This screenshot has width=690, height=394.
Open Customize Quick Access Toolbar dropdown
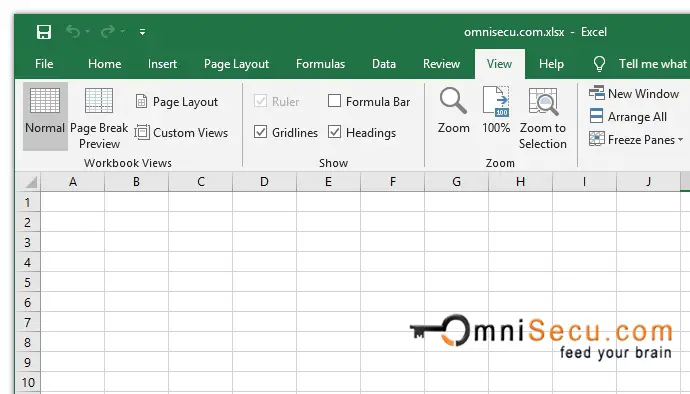pos(142,32)
